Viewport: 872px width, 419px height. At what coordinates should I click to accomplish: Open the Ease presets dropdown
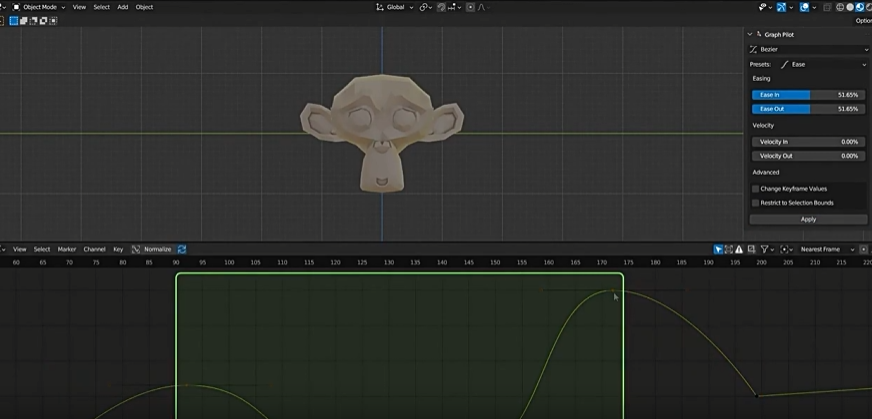click(x=823, y=64)
